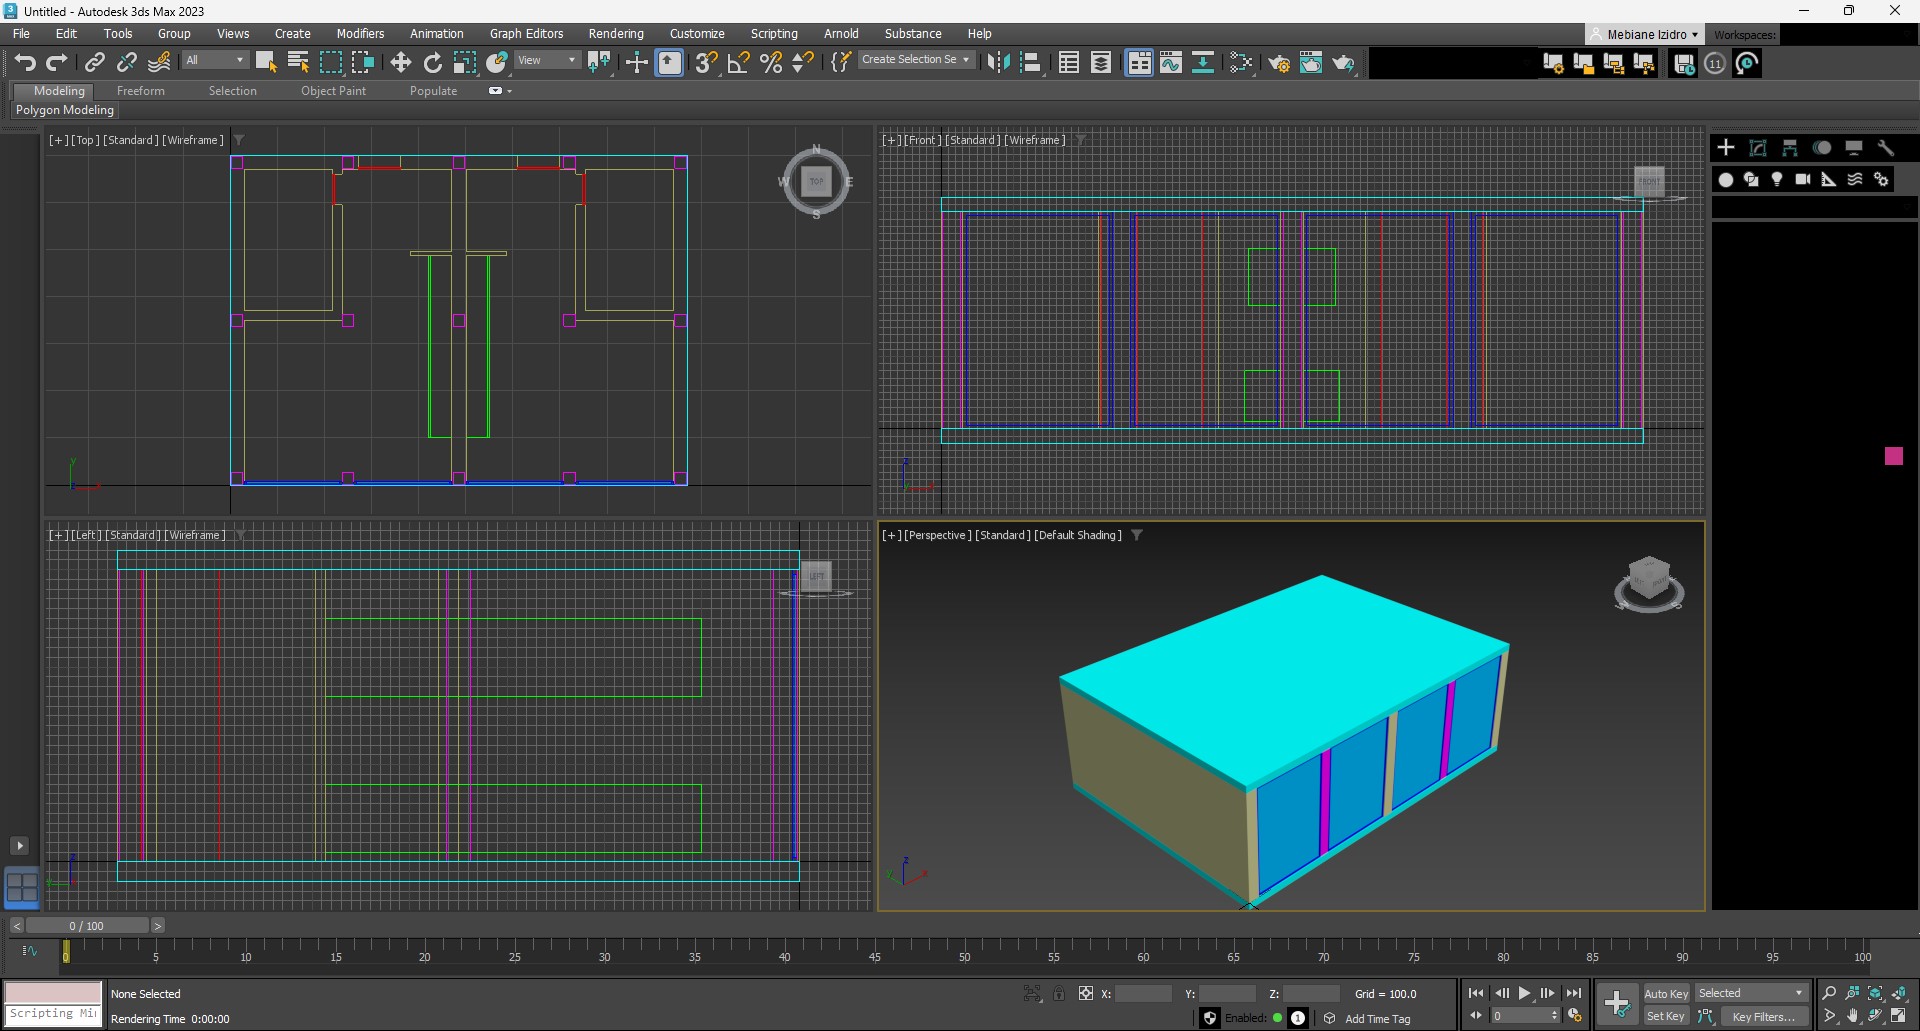Open the selection filter All dropdown
The width and height of the screenshot is (1920, 1031).
click(x=214, y=60)
